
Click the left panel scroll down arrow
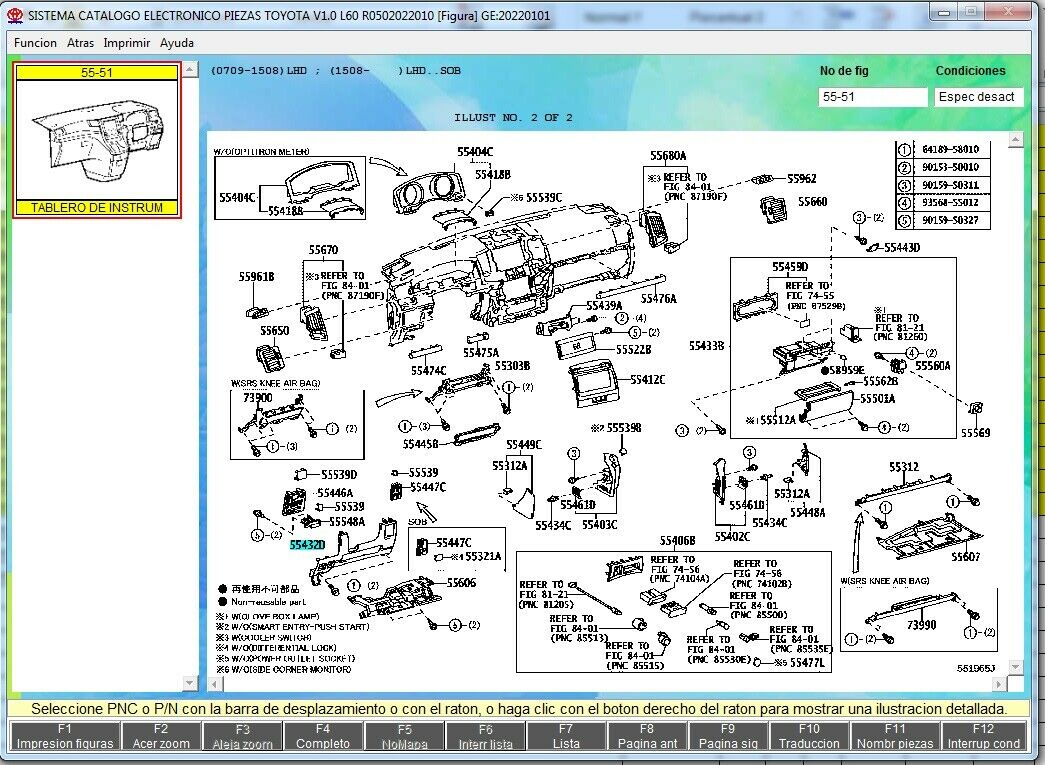[190, 683]
